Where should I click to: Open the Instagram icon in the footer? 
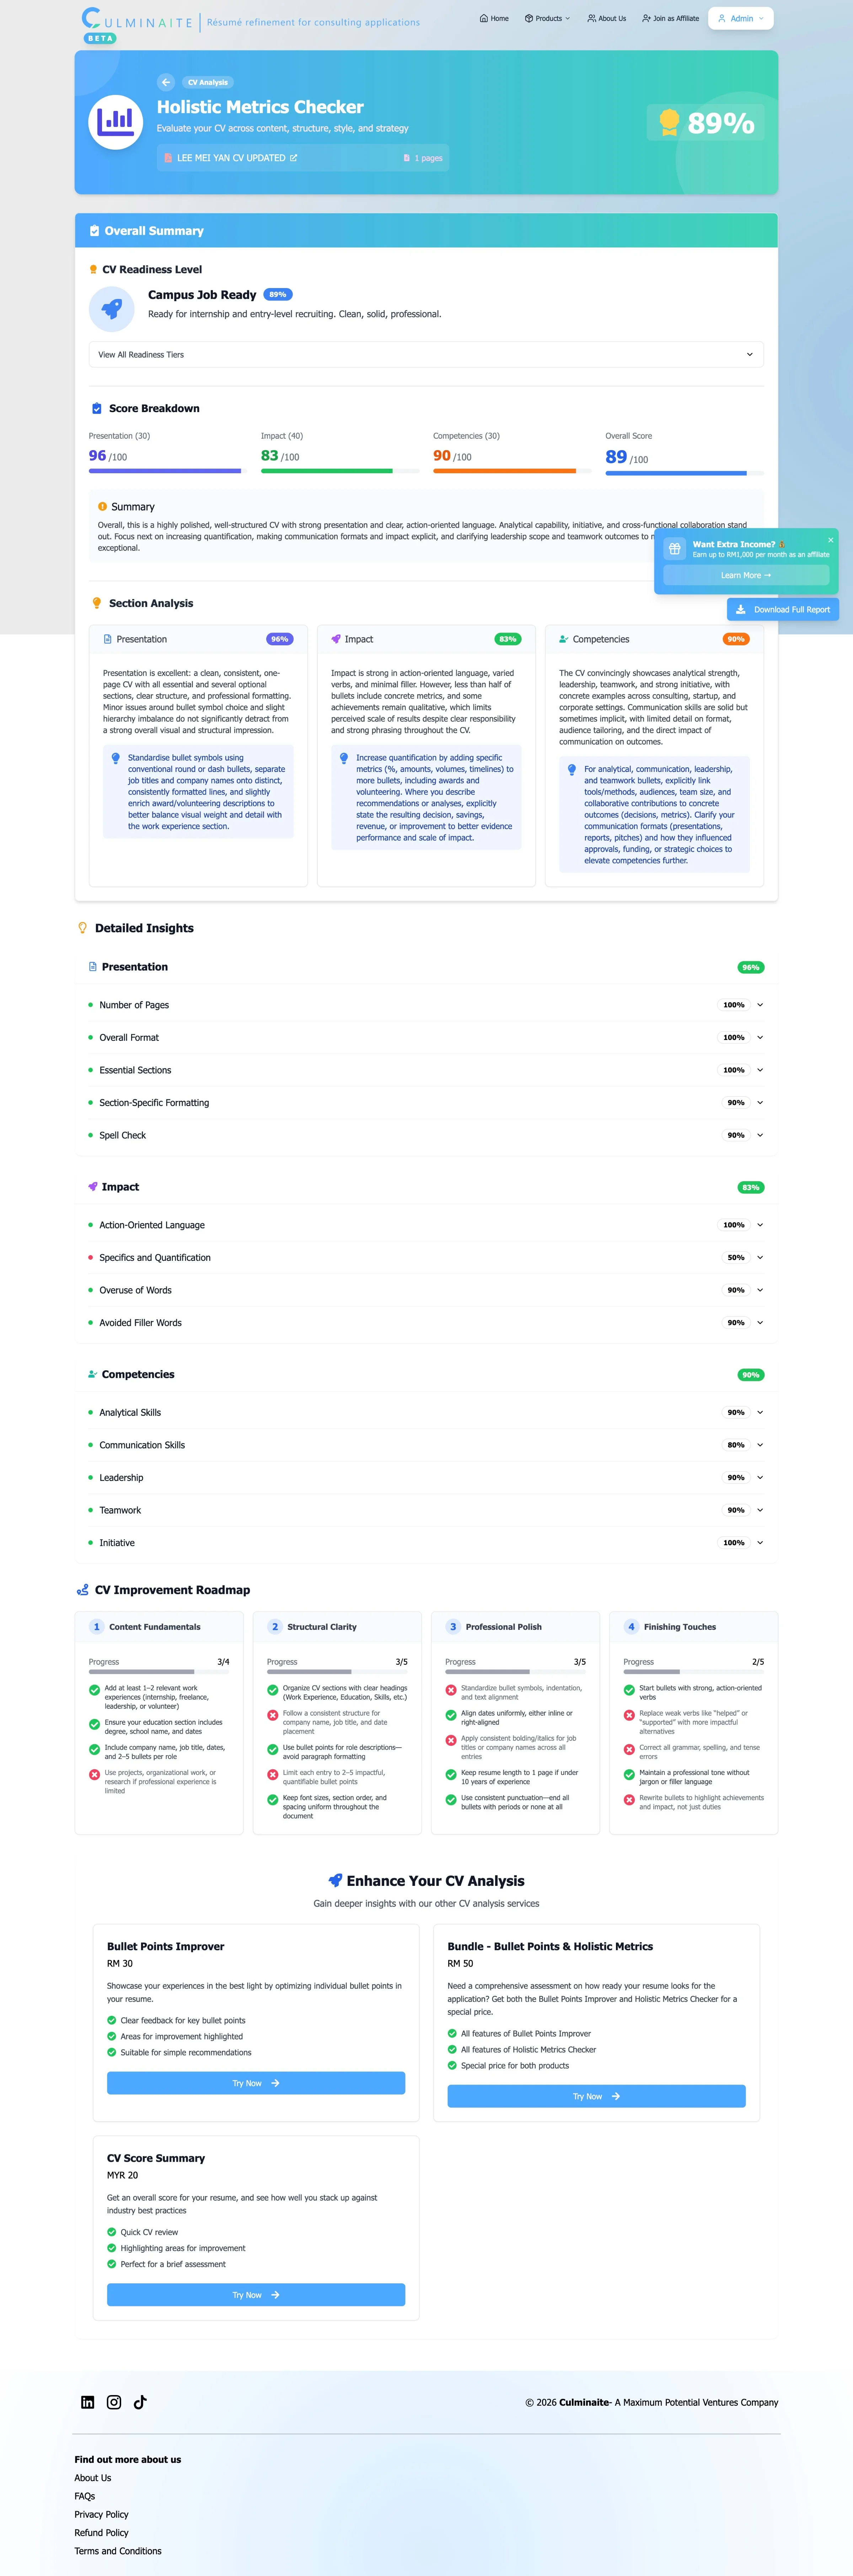(114, 2402)
